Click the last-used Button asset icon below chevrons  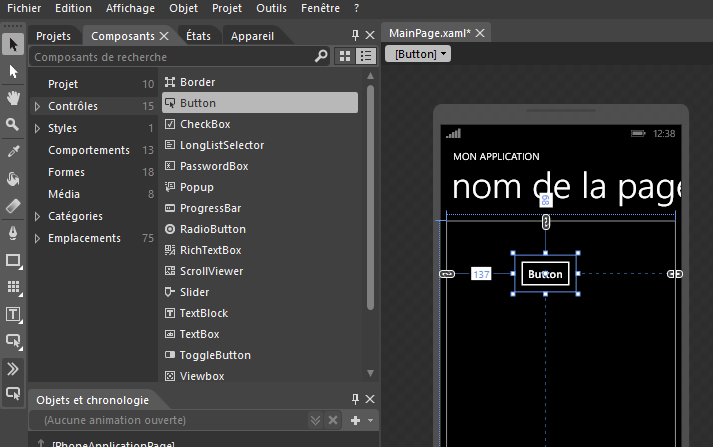point(13,394)
